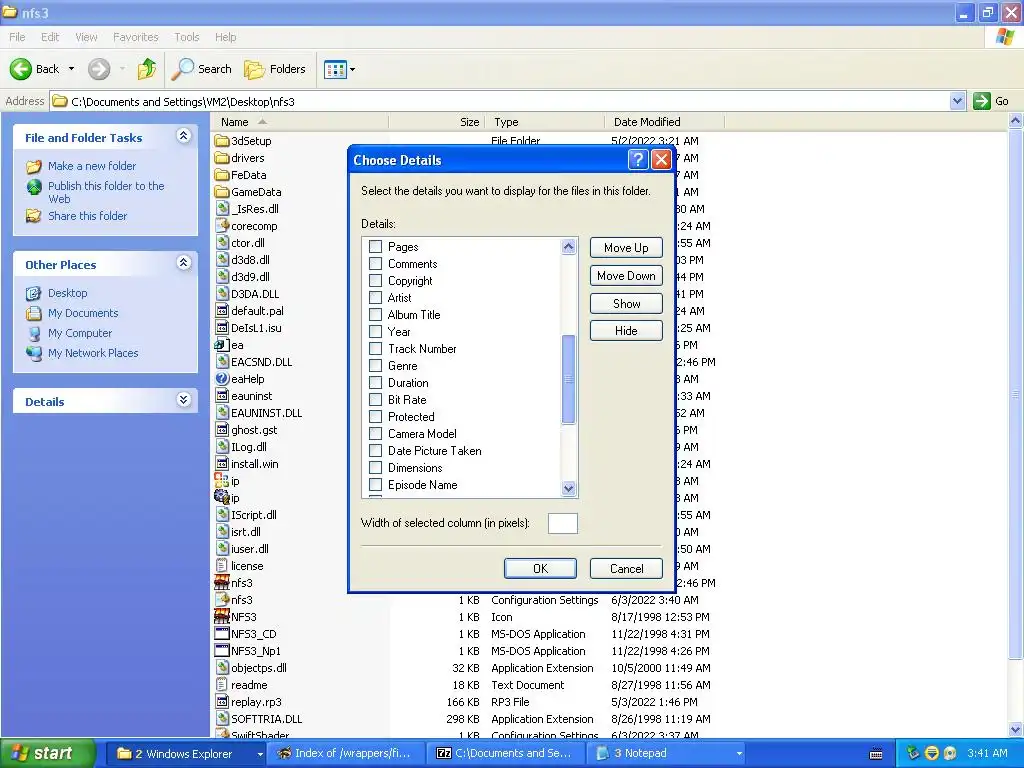Click the Hide button

click(626, 330)
